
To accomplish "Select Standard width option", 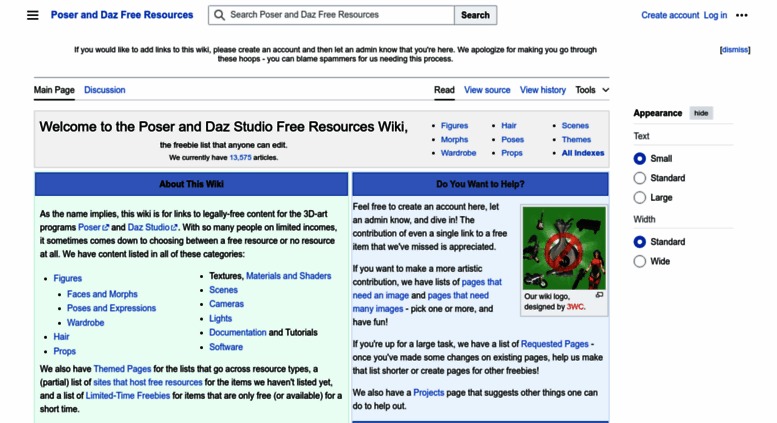I will [639, 242].
